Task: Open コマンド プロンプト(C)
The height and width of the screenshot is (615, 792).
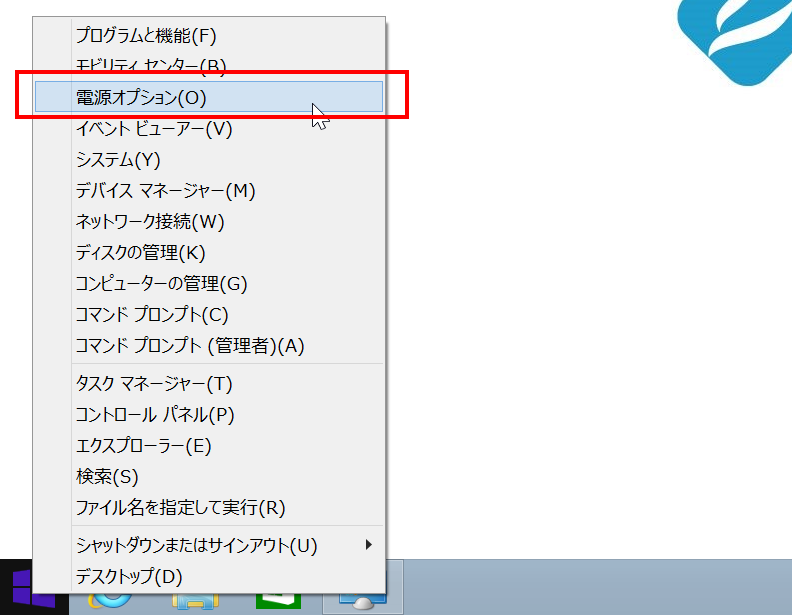Action: point(209,315)
